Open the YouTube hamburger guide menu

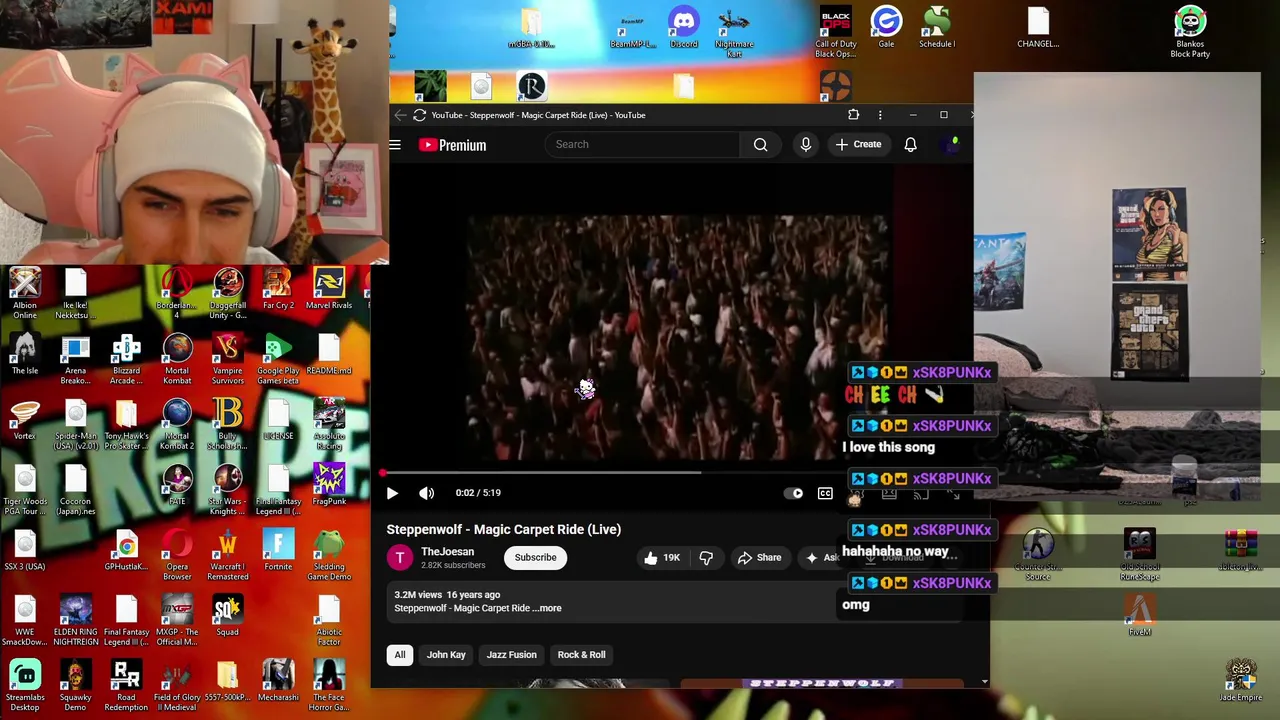(x=395, y=145)
